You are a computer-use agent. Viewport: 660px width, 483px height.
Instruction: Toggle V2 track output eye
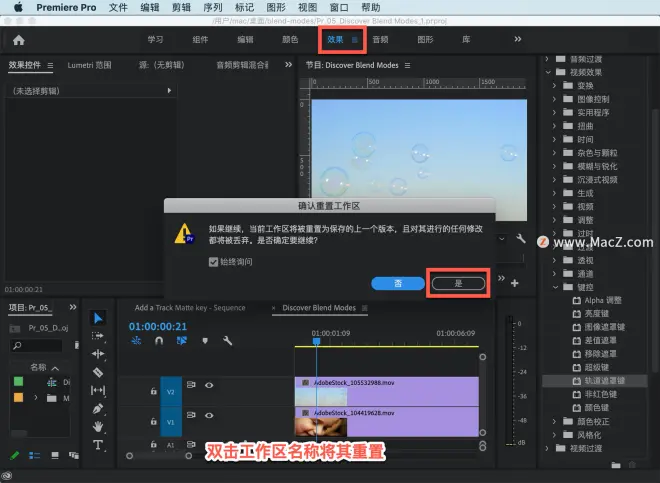point(209,385)
